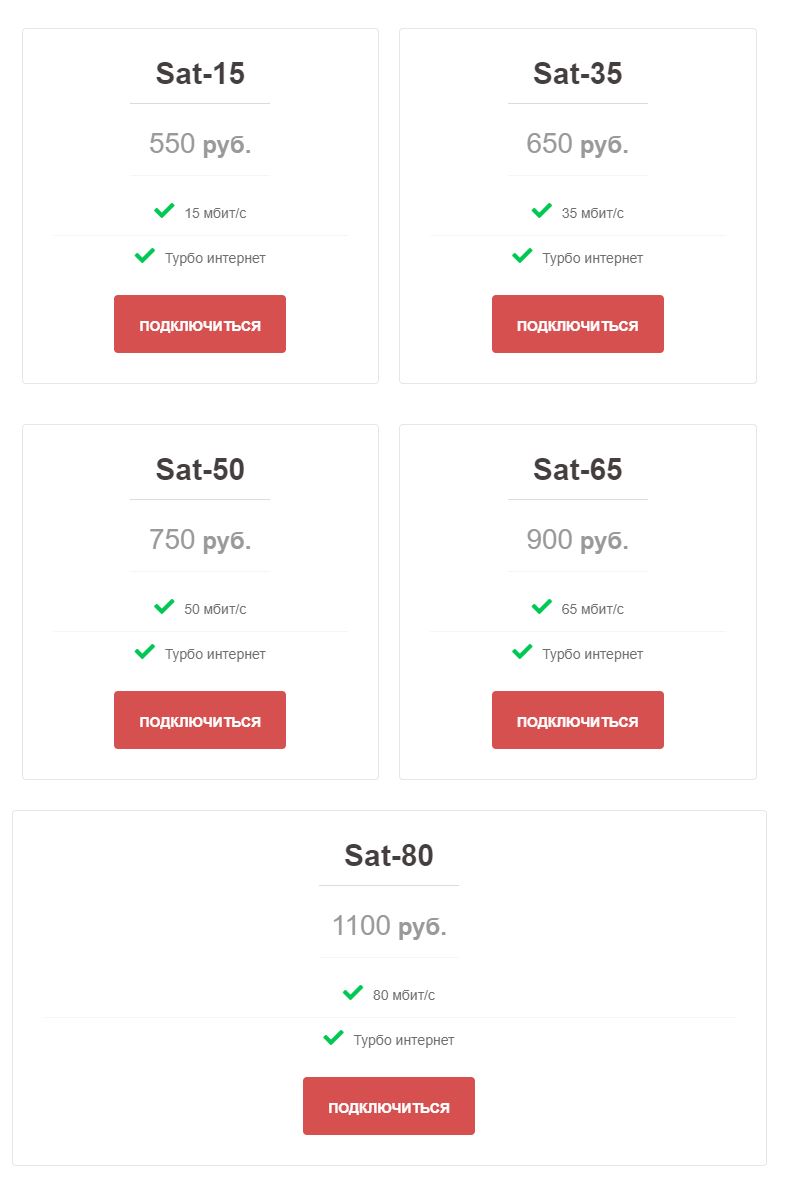Click green checkmark beside 65 мбит/с
Viewport: 794px width, 1192px height.
(542, 607)
